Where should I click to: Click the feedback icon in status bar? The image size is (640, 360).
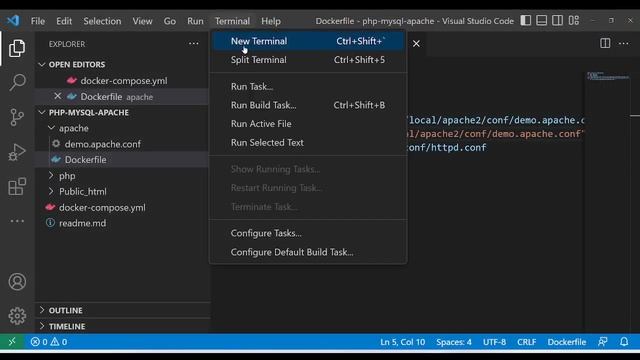(602, 342)
